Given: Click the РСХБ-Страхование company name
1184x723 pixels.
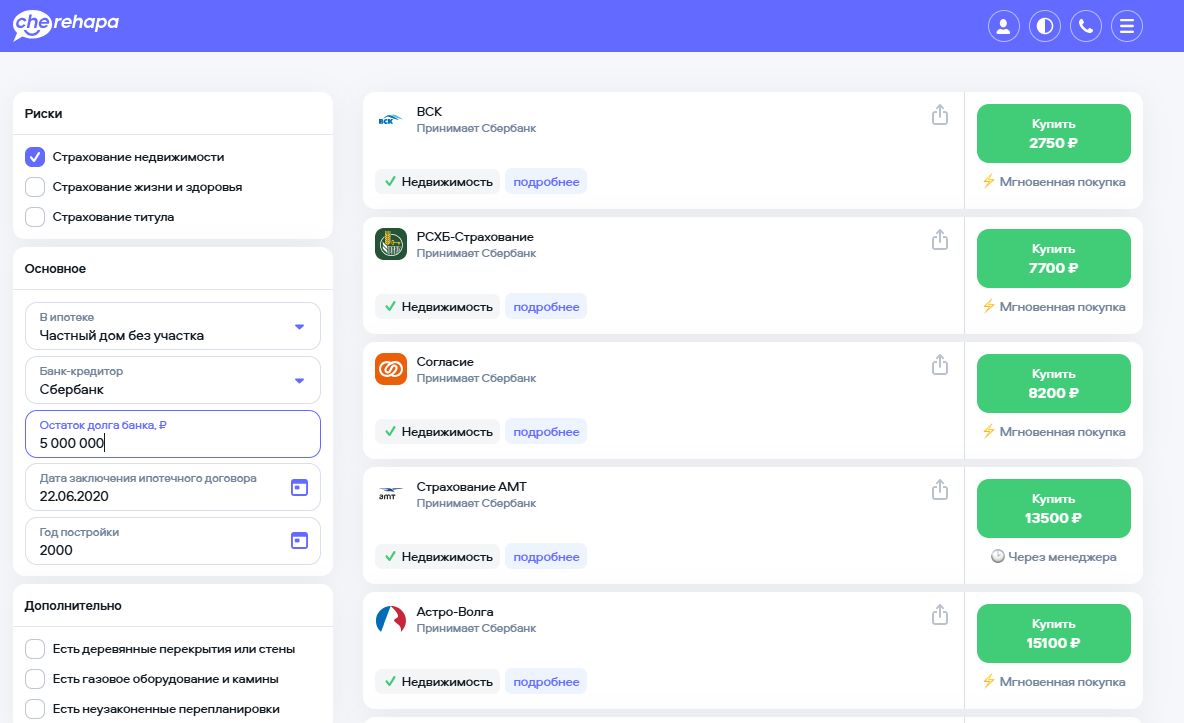Looking at the screenshot, I should [x=475, y=236].
